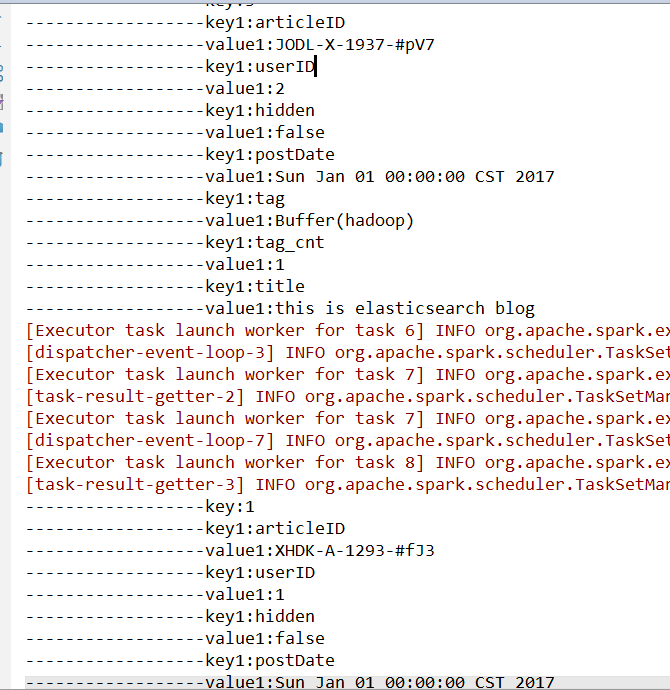This screenshot has width=670, height=690.
Task: Click the print icon in console toolbar
Action: coord(2,128)
